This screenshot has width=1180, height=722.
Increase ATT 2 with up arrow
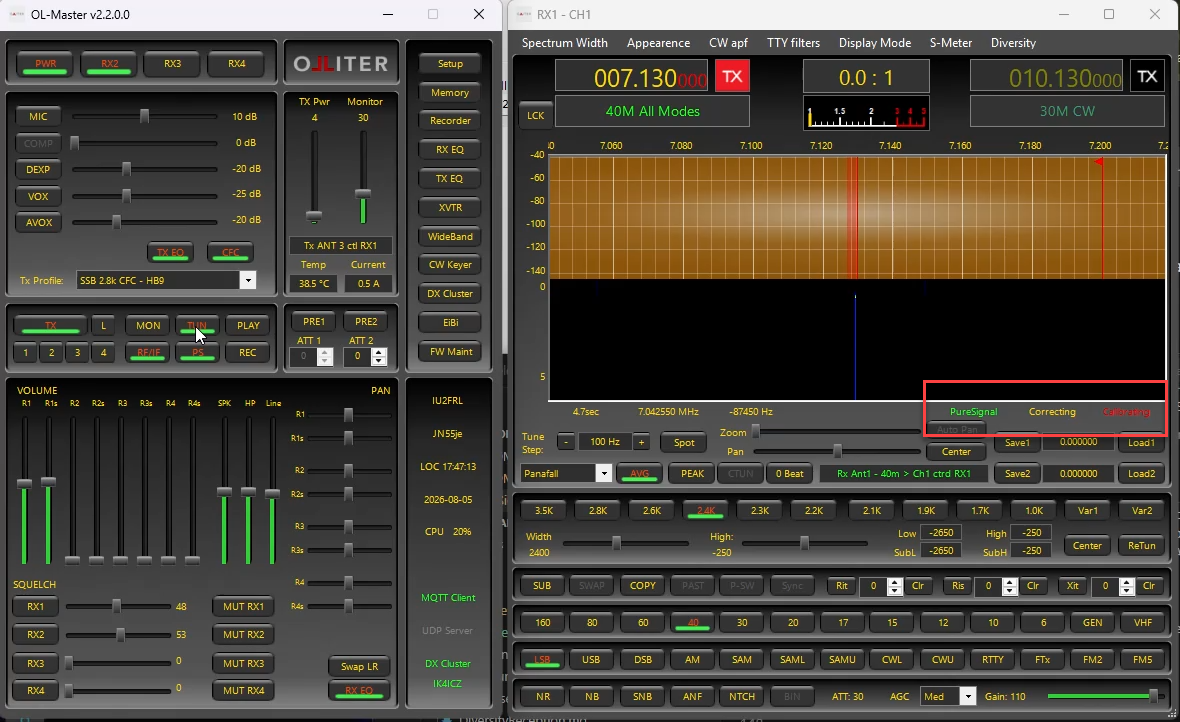point(379,352)
